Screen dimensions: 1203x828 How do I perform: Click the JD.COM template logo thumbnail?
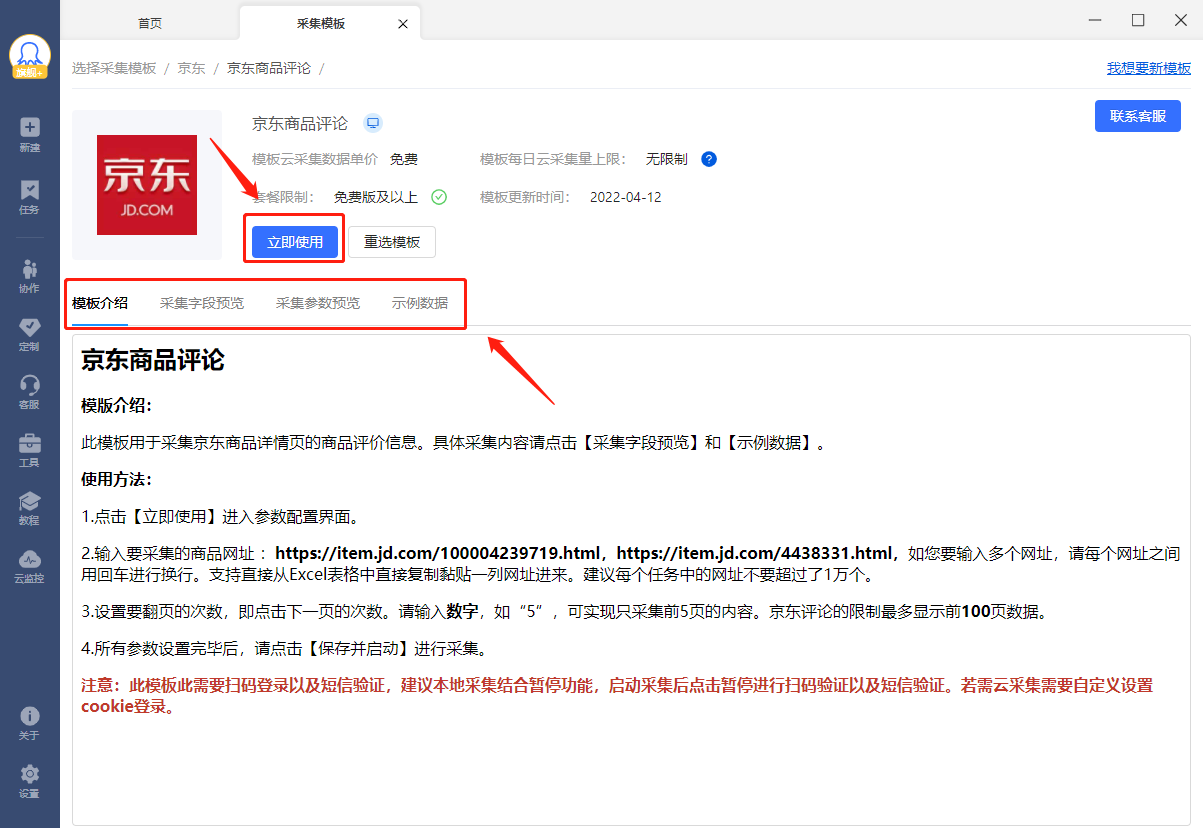[x=147, y=185]
